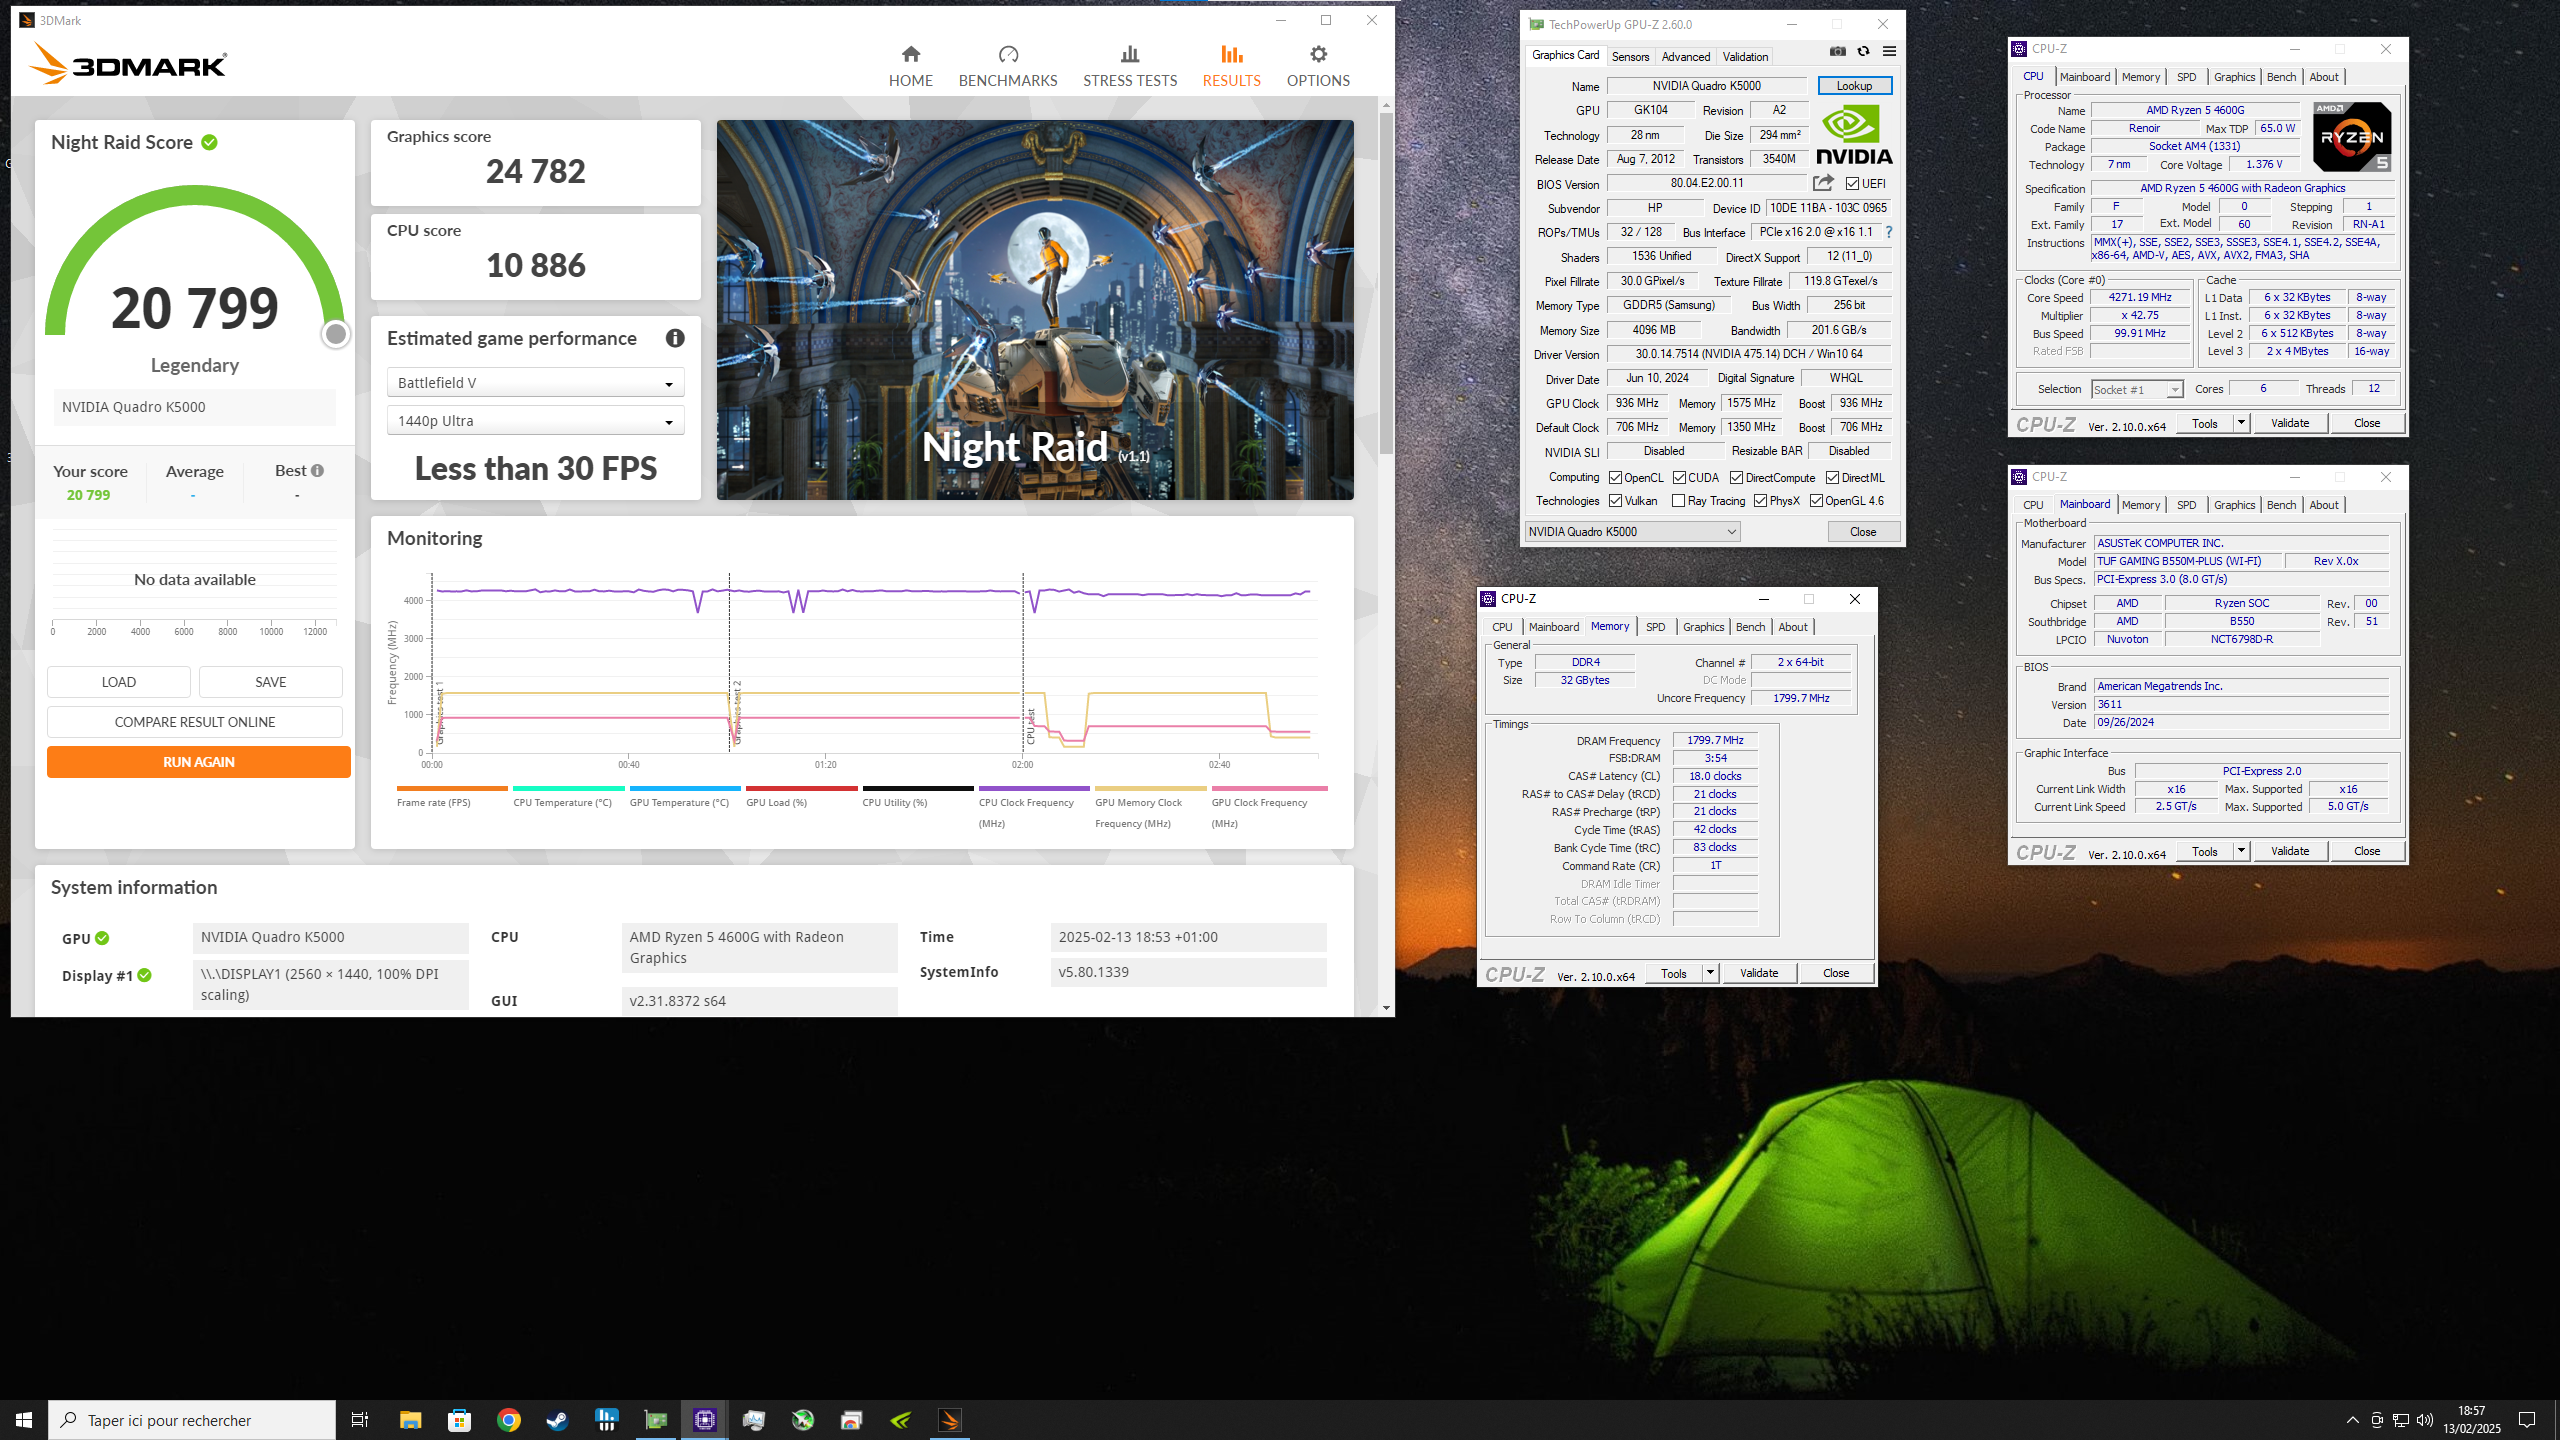Select Graphics tab in the Mainboard CPU-Z window
2560x1440 pixels.
[2234, 505]
